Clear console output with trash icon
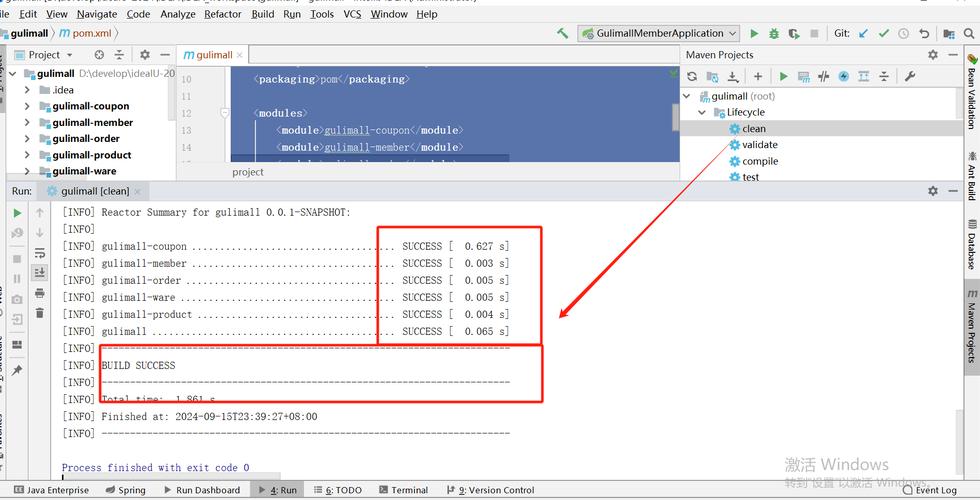 [40, 312]
